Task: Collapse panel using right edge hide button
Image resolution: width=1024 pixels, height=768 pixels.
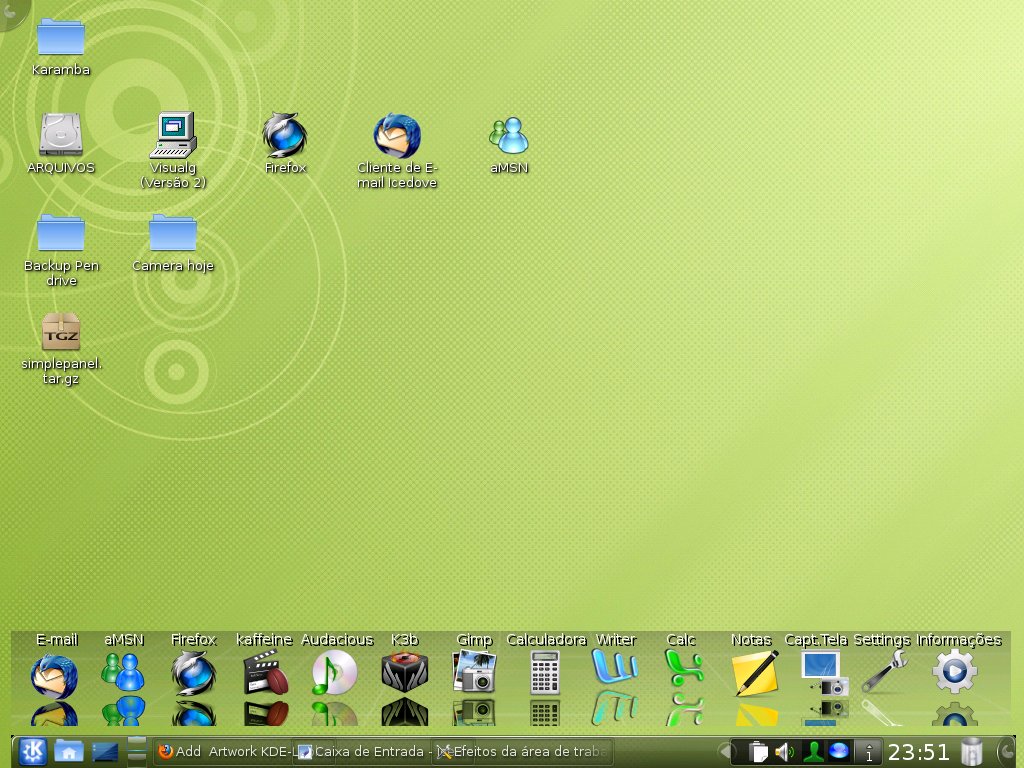Action: [1008, 752]
